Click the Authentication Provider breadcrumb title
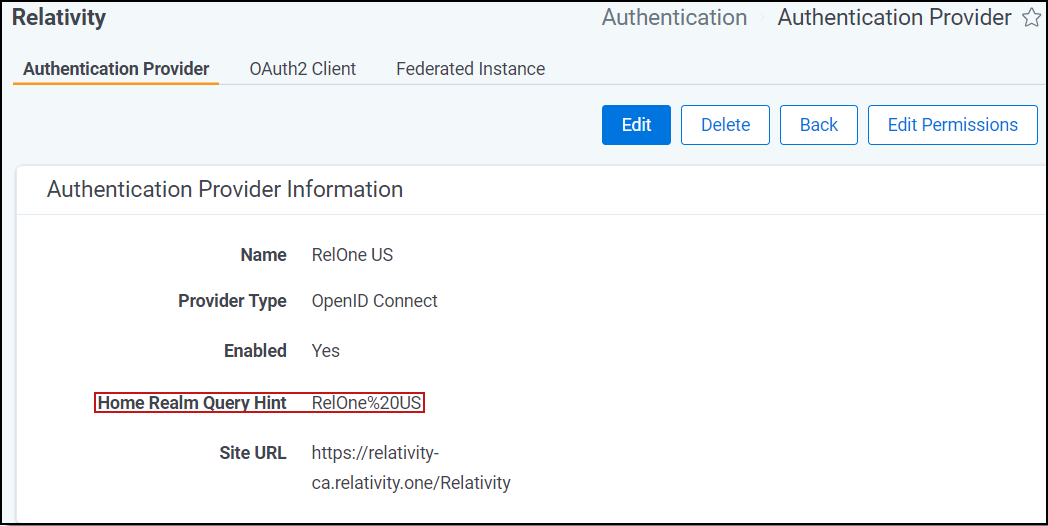1048x526 pixels. [894, 18]
